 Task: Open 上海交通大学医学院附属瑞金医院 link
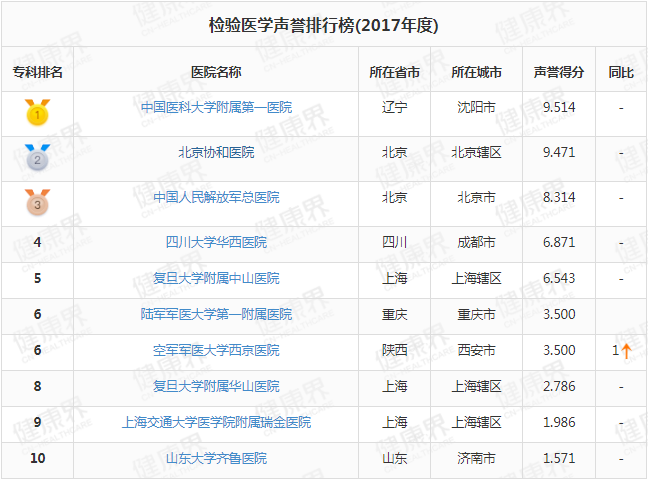point(216,422)
